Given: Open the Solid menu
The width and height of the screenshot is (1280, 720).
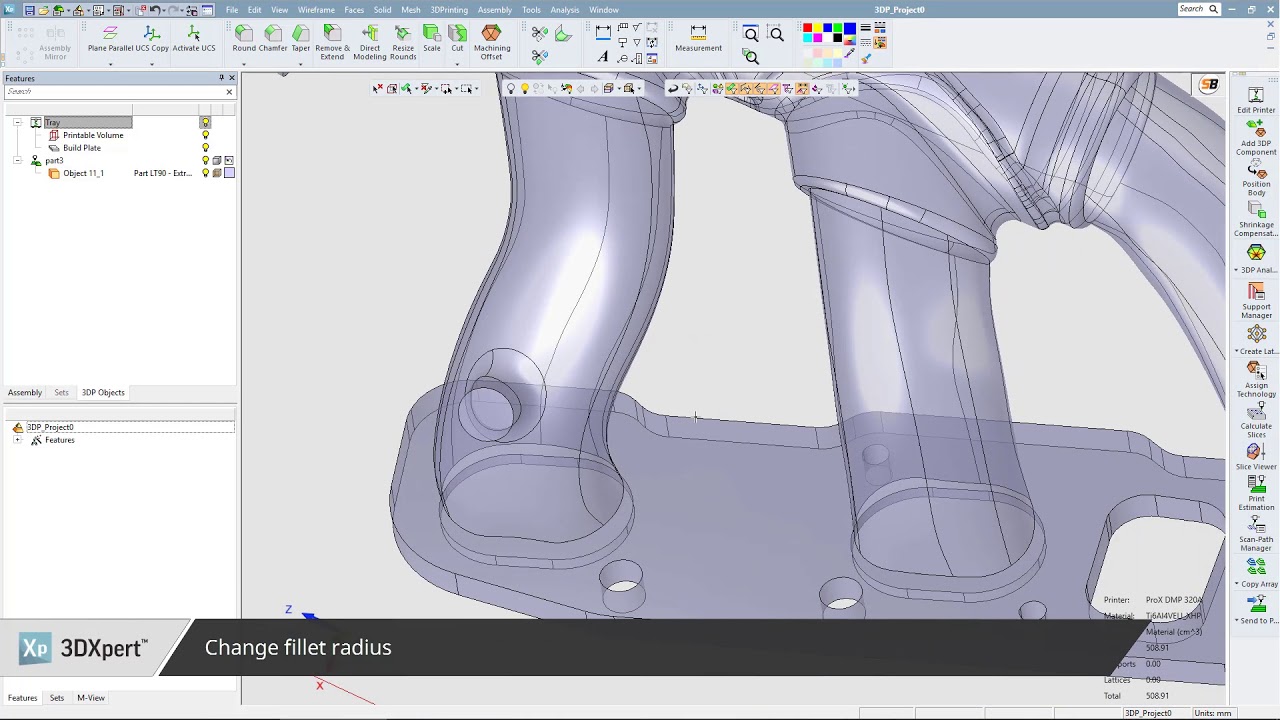Looking at the screenshot, I should 383,10.
